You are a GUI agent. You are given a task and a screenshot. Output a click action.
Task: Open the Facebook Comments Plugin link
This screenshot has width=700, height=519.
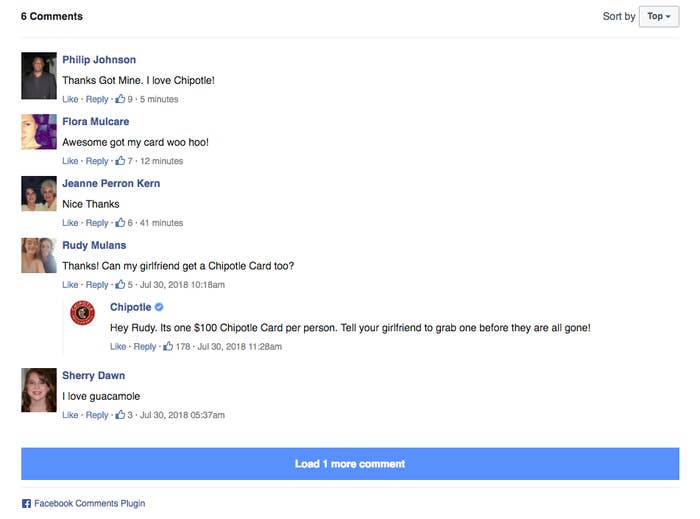coord(90,503)
